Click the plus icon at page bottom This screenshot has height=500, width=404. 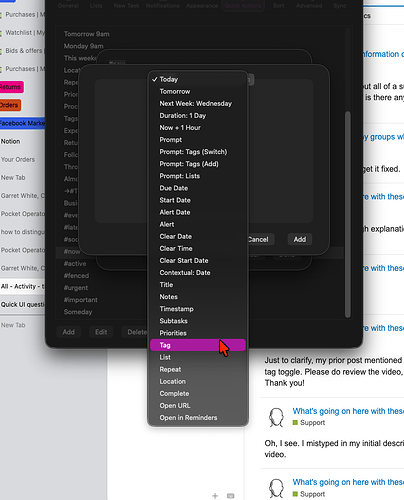tap(215, 496)
